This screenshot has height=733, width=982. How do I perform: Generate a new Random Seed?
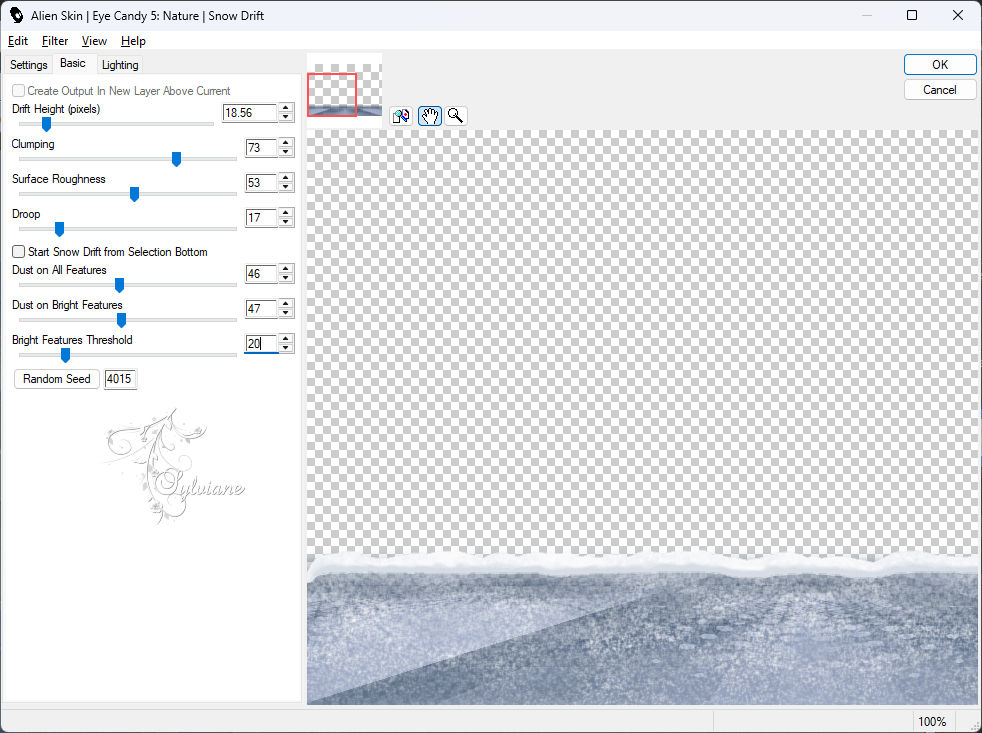(x=56, y=379)
